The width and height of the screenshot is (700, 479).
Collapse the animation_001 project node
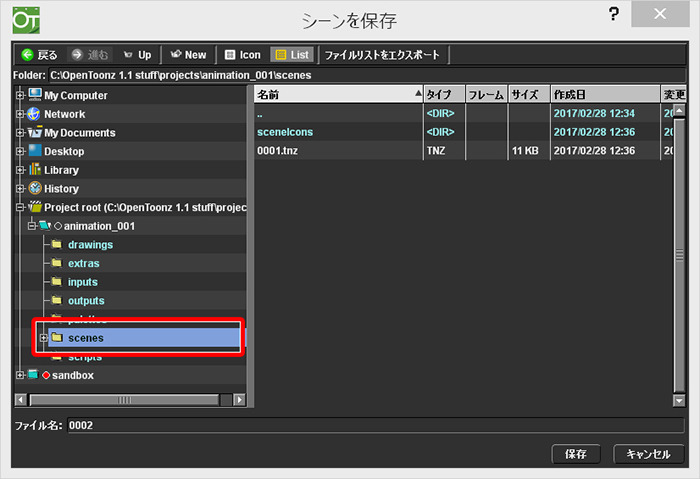pos(32,226)
